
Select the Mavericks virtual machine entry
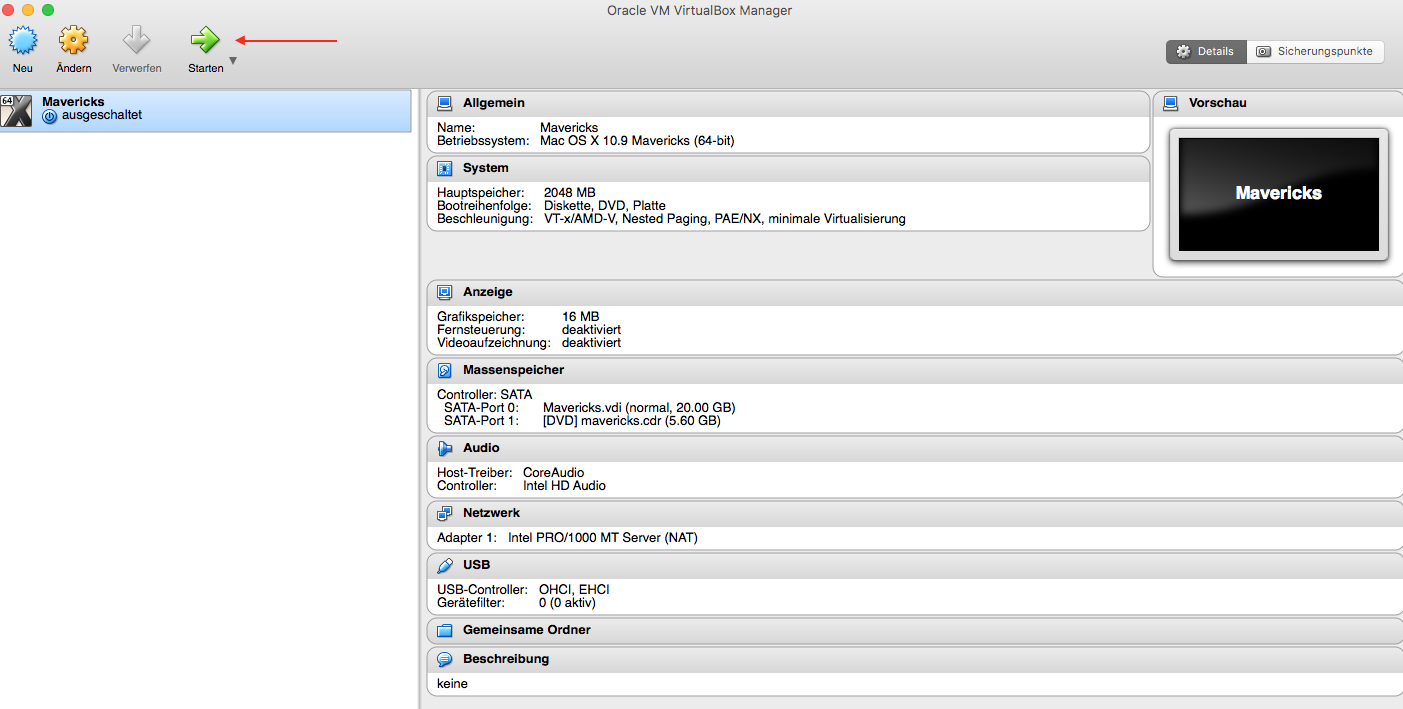(x=205, y=110)
